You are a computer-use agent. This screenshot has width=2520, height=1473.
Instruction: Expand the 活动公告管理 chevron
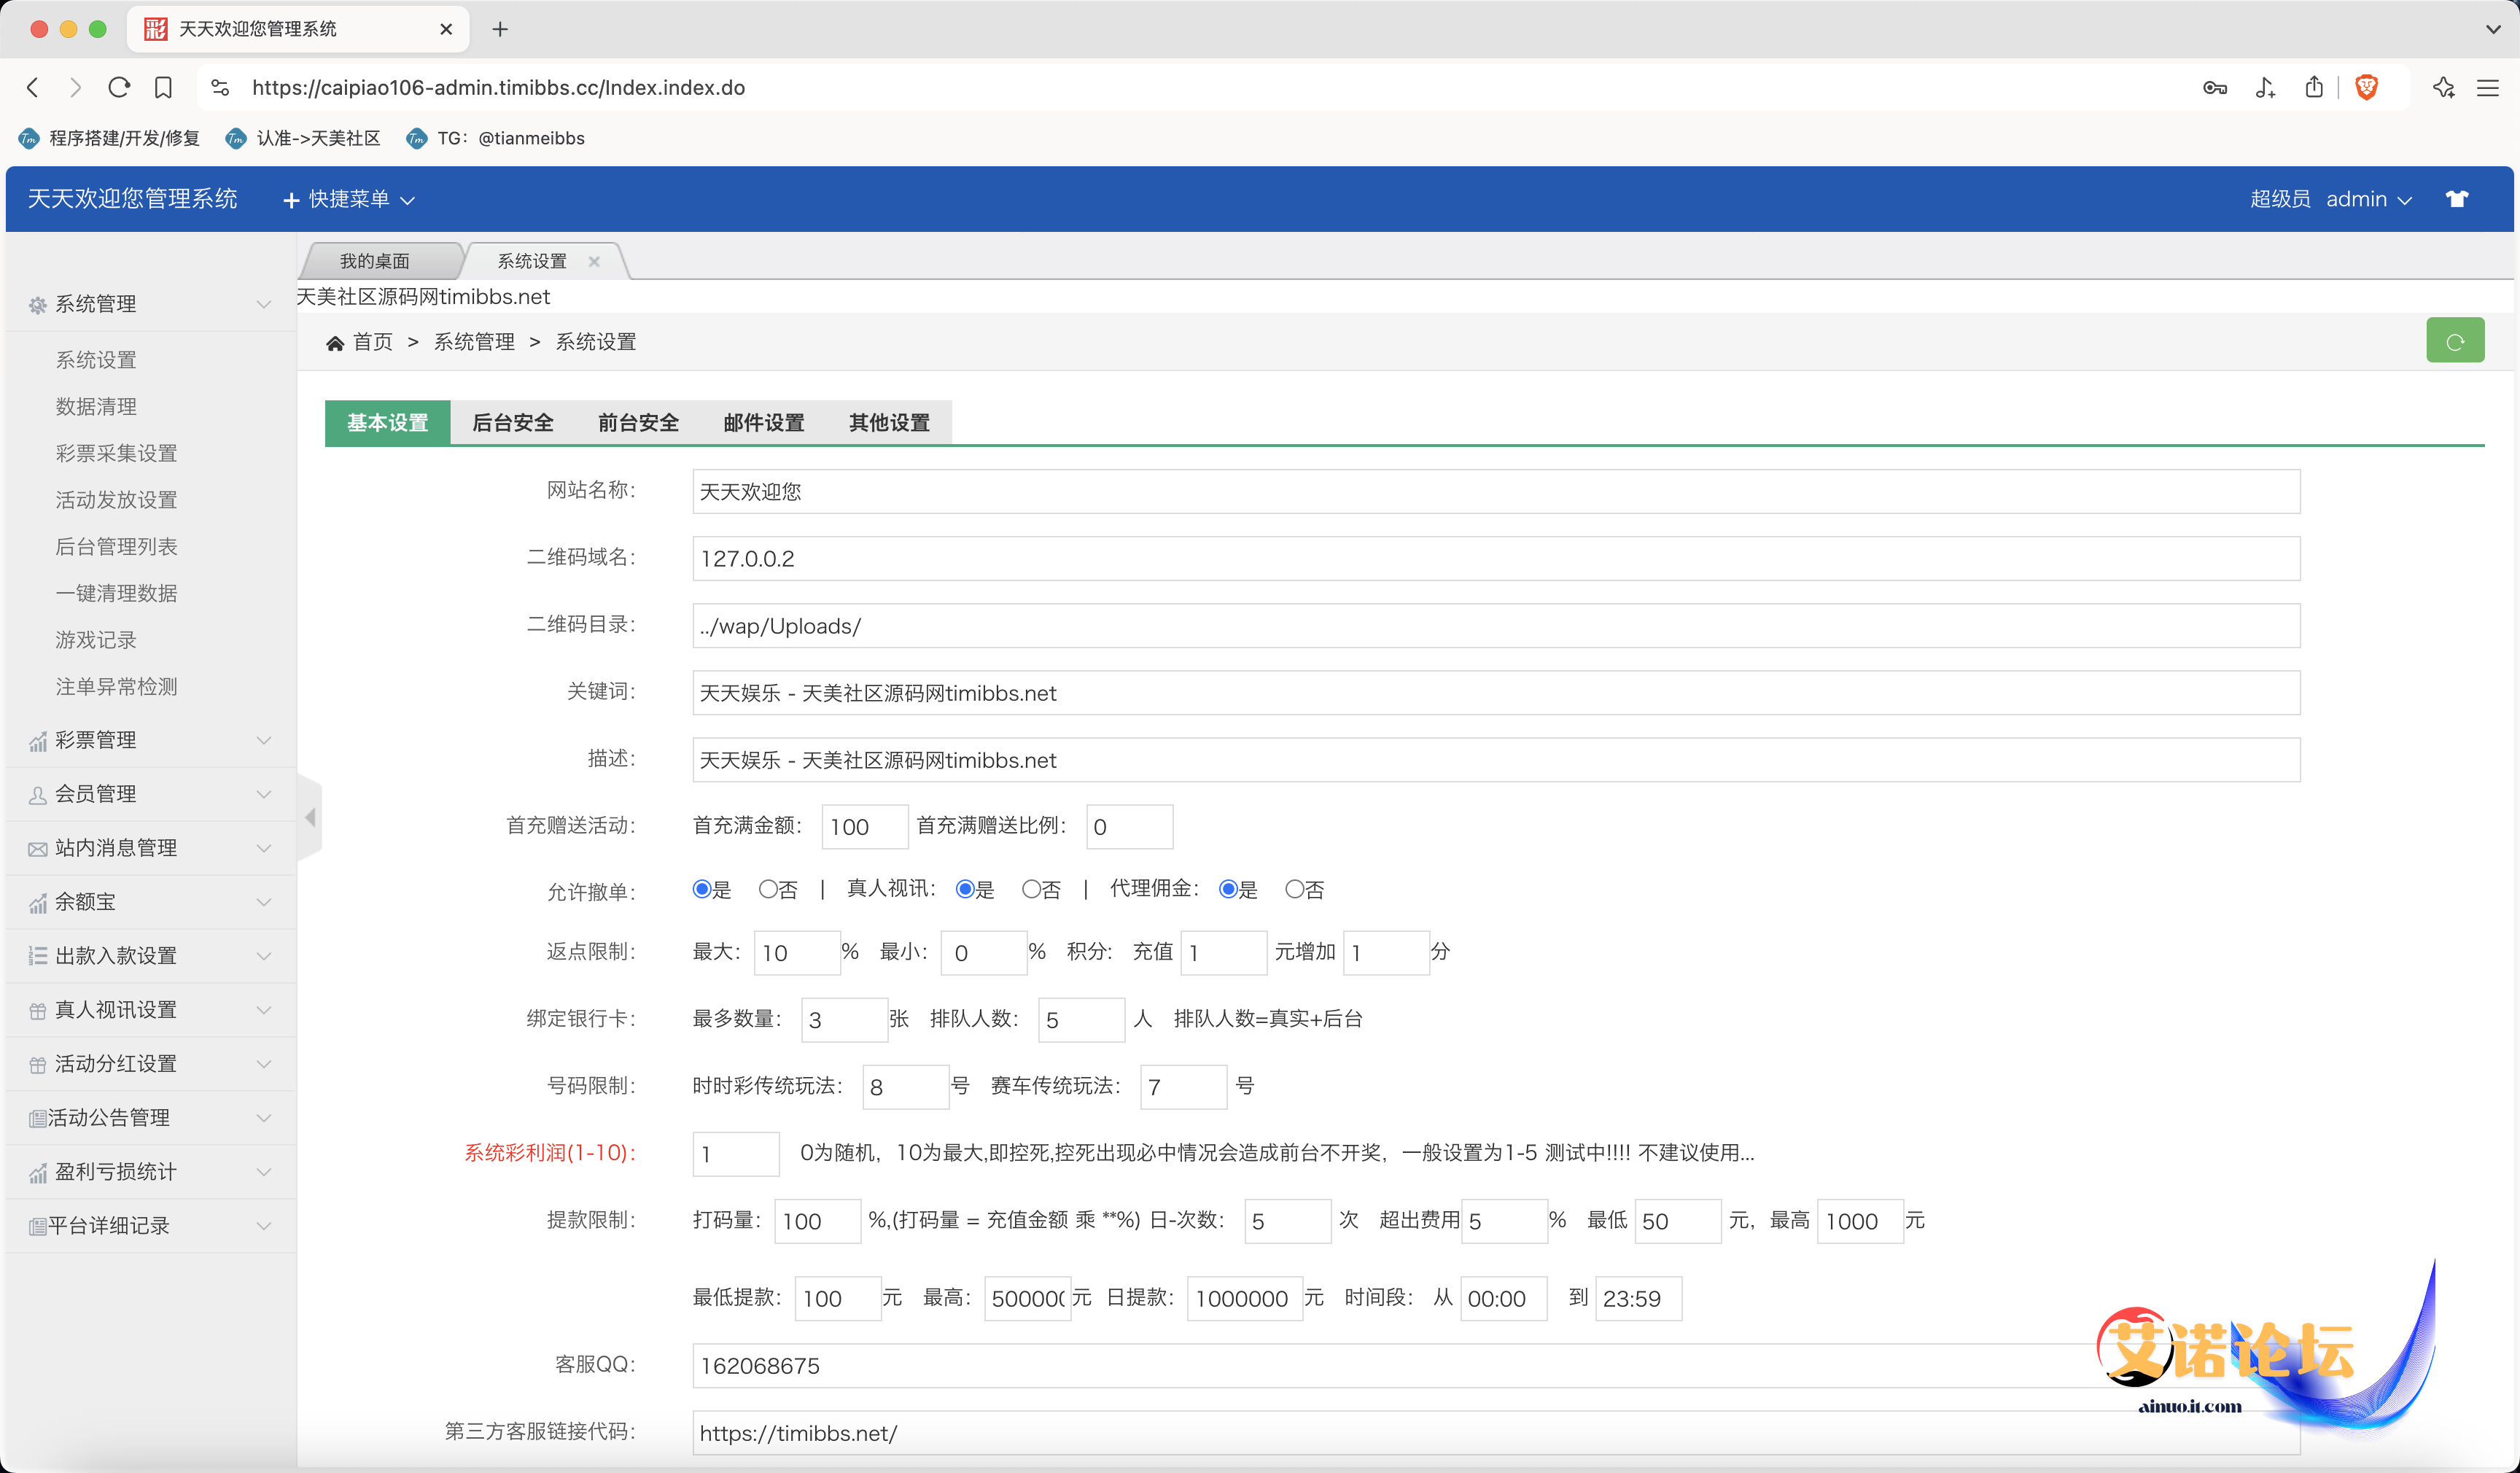tap(264, 1118)
